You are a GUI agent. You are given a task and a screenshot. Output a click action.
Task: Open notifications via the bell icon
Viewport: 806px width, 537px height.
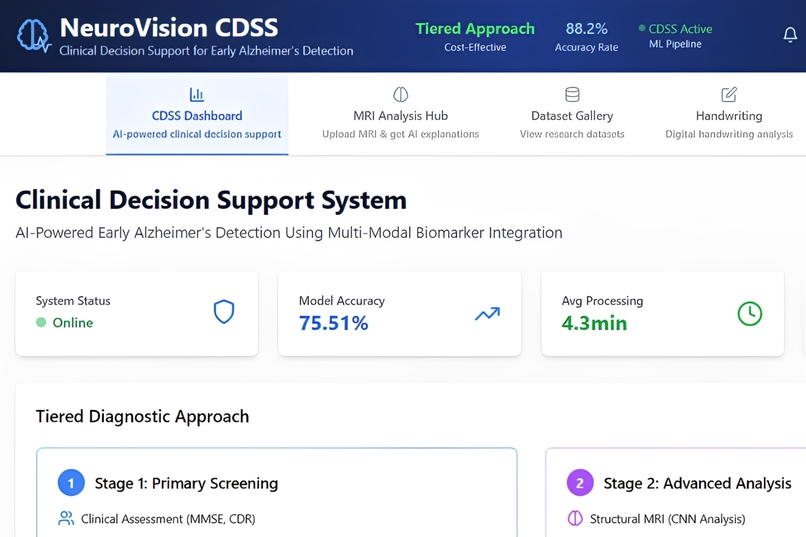(x=790, y=34)
